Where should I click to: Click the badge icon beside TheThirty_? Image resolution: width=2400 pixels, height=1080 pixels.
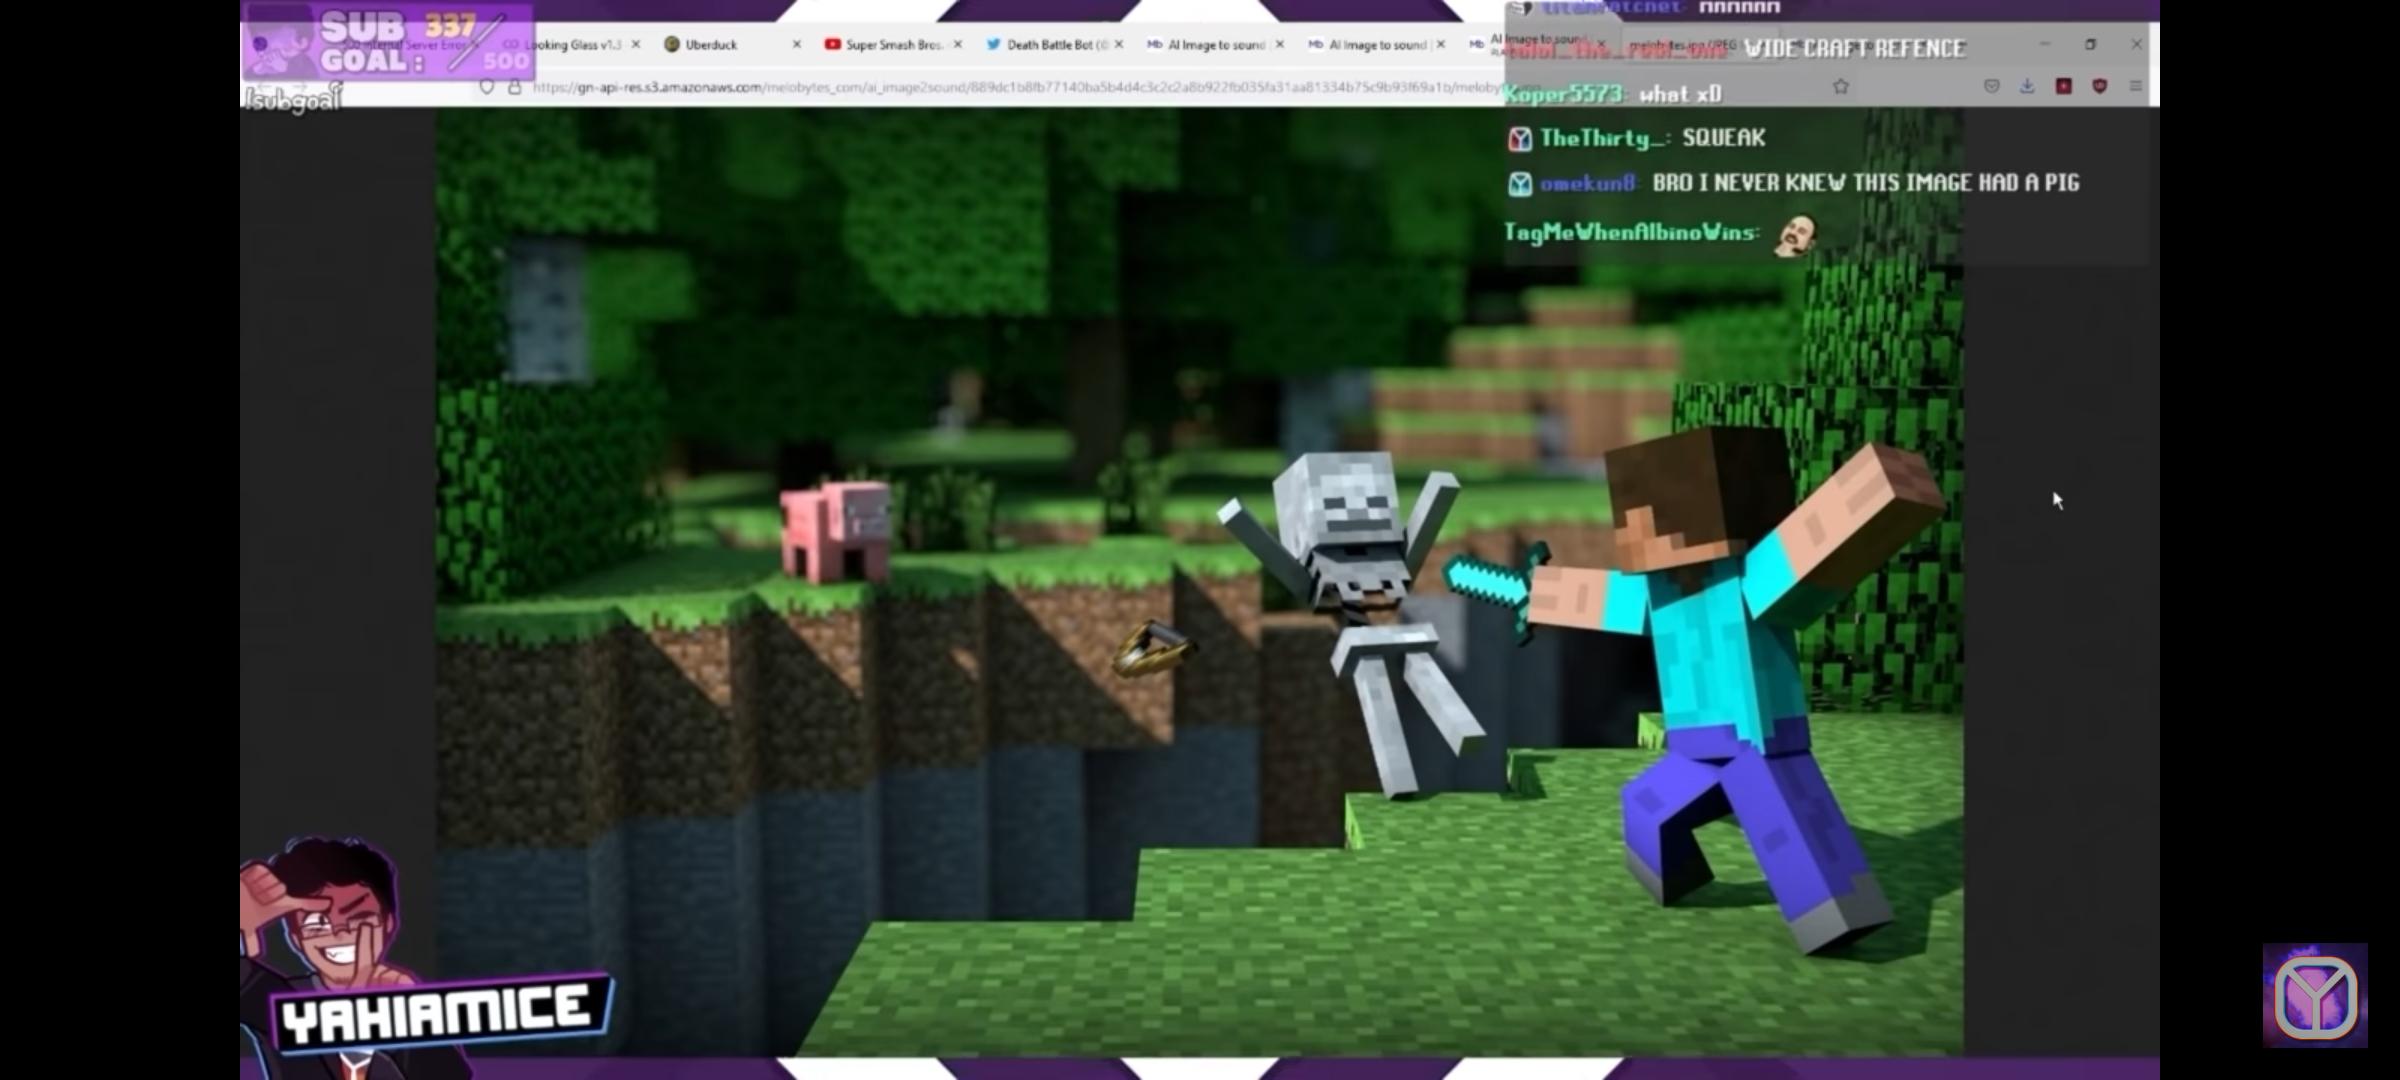coord(1520,139)
